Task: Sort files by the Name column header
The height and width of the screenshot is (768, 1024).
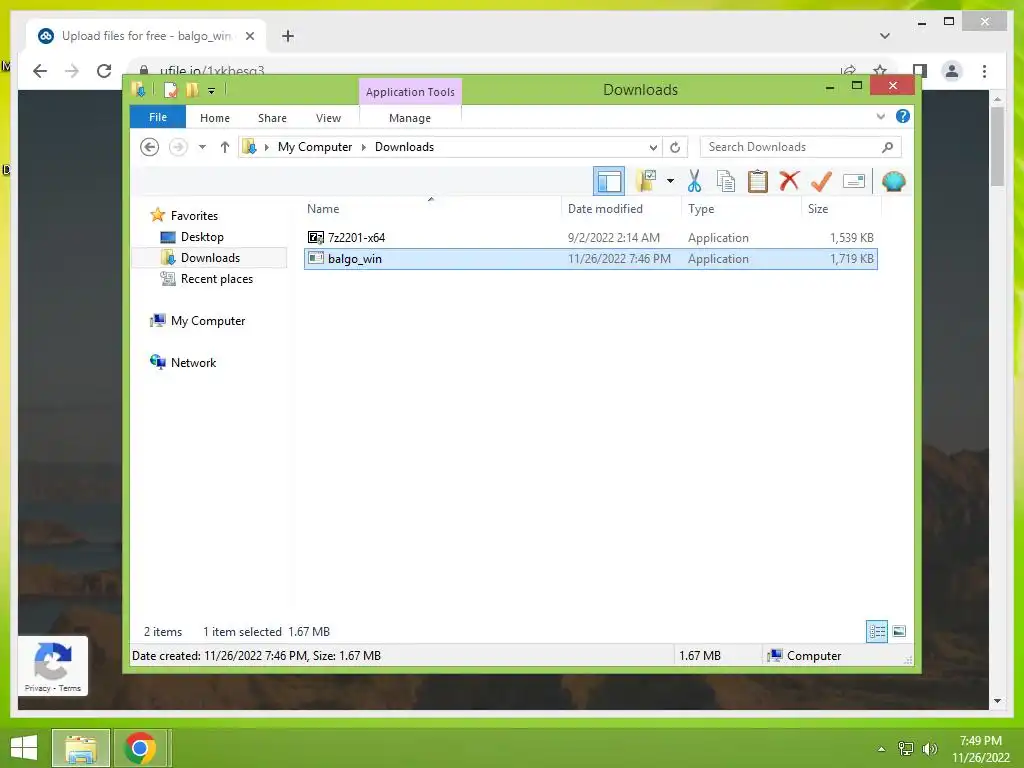Action: [x=432, y=209]
